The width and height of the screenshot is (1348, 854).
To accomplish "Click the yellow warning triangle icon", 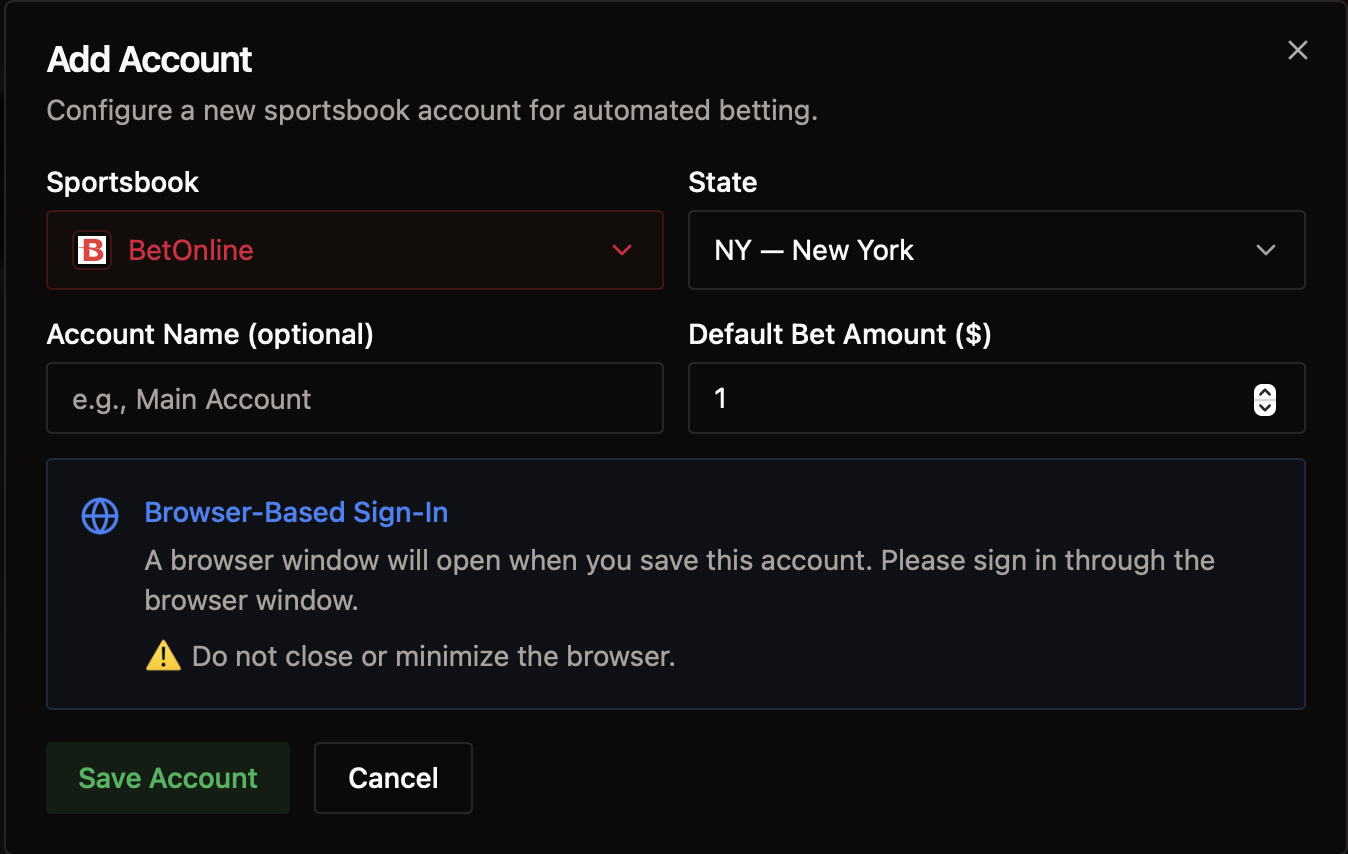I will click(163, 656).
